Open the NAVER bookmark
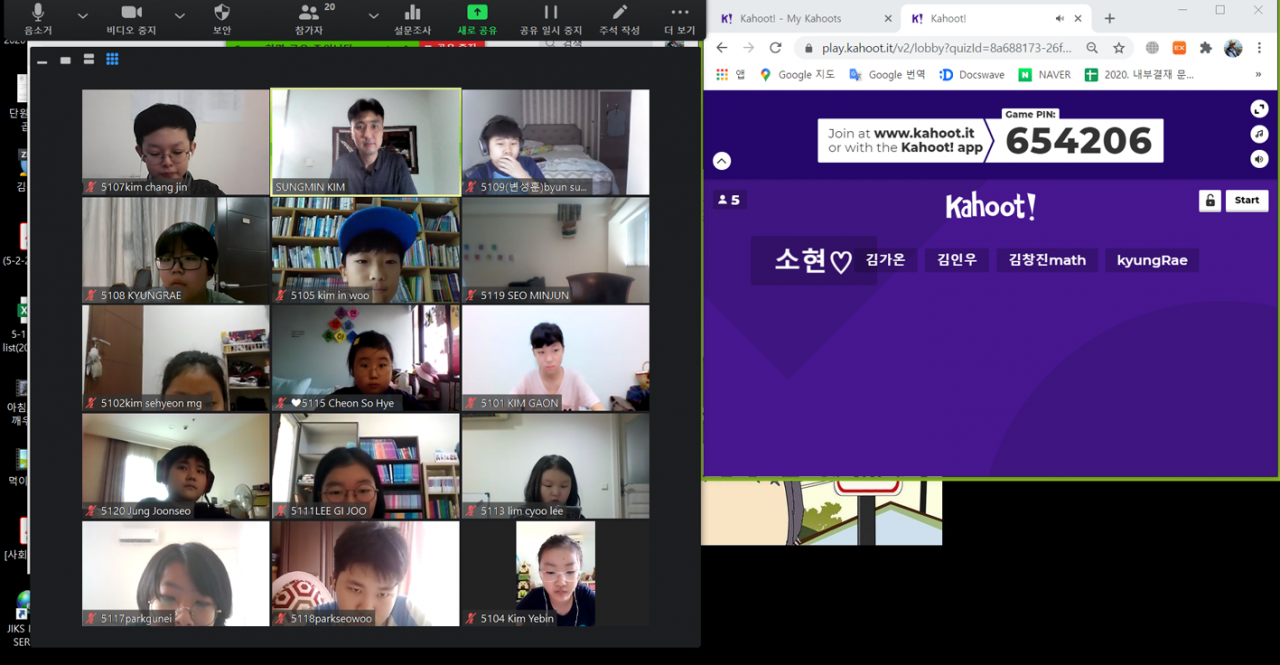 pyautogui.click(x=1044, y=74)
